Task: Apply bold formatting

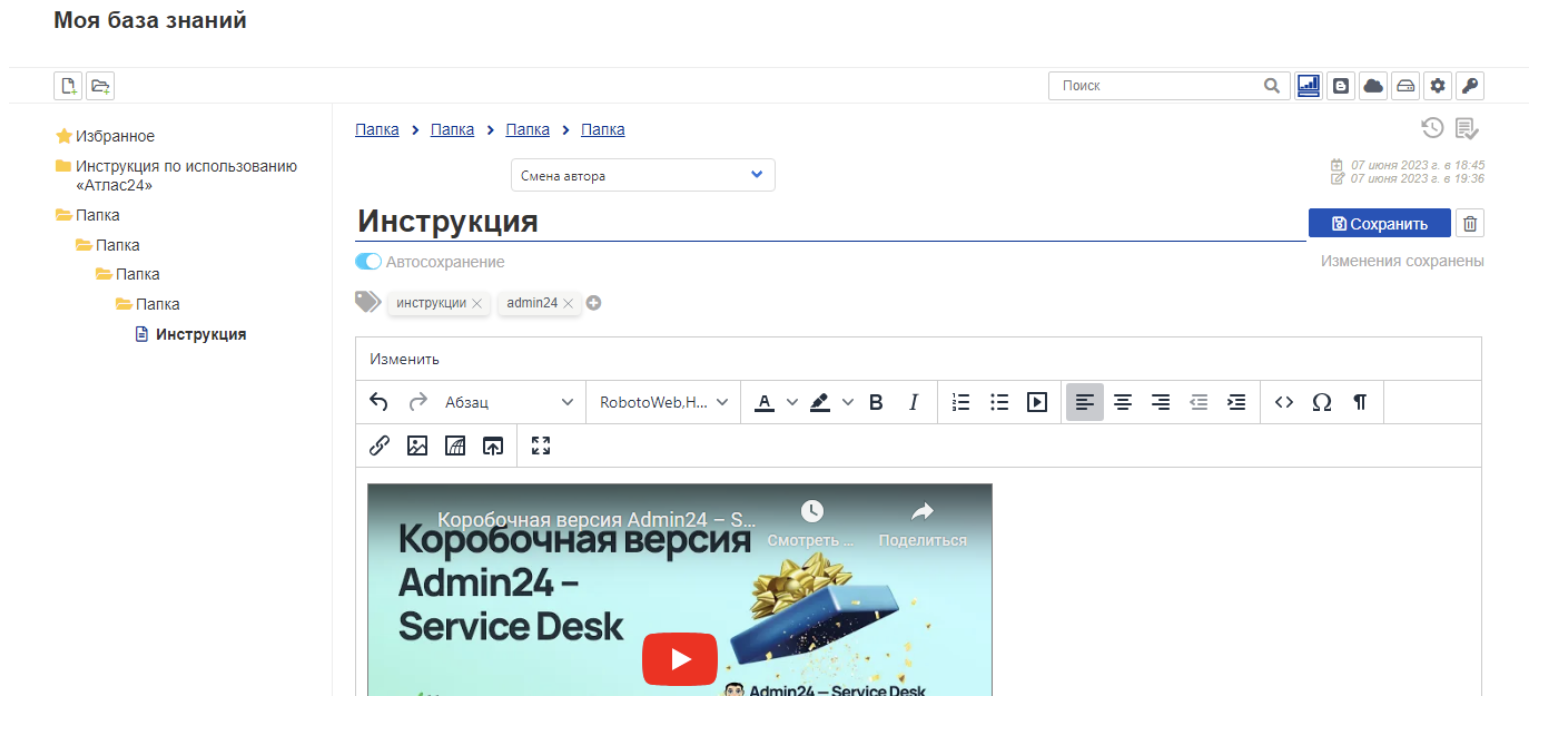Action: [876, 402]
